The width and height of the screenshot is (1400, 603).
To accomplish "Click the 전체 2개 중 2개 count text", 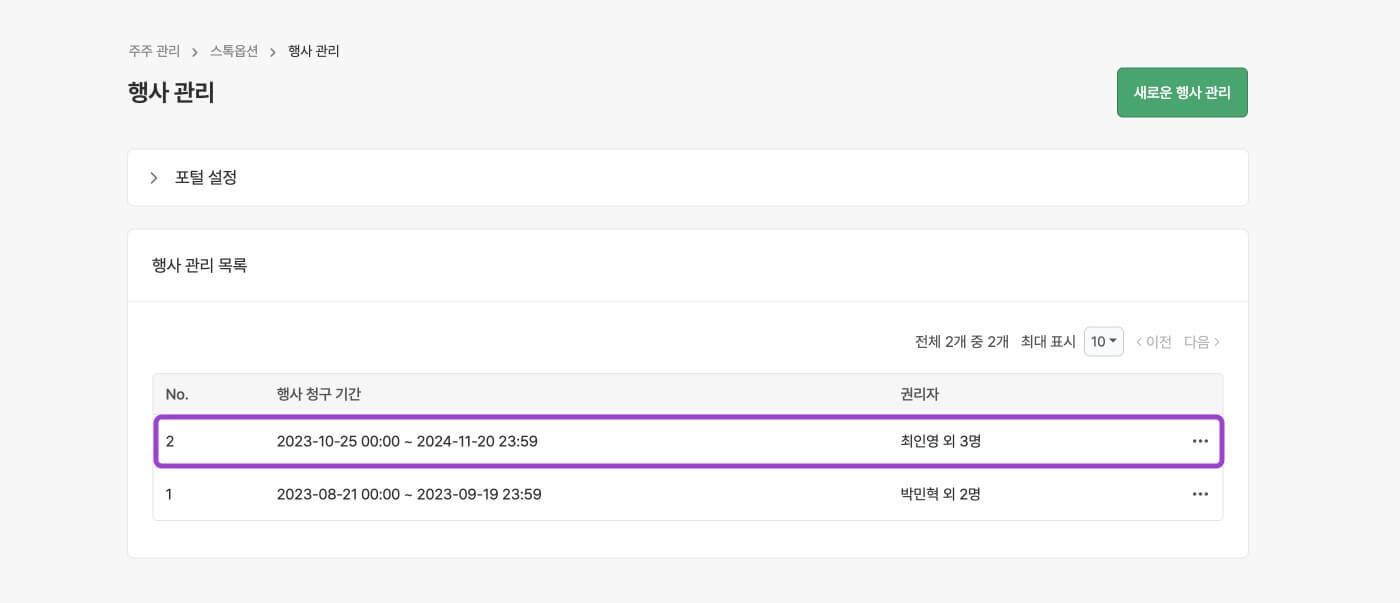I will pyautogui.click(x=961, y=342).
